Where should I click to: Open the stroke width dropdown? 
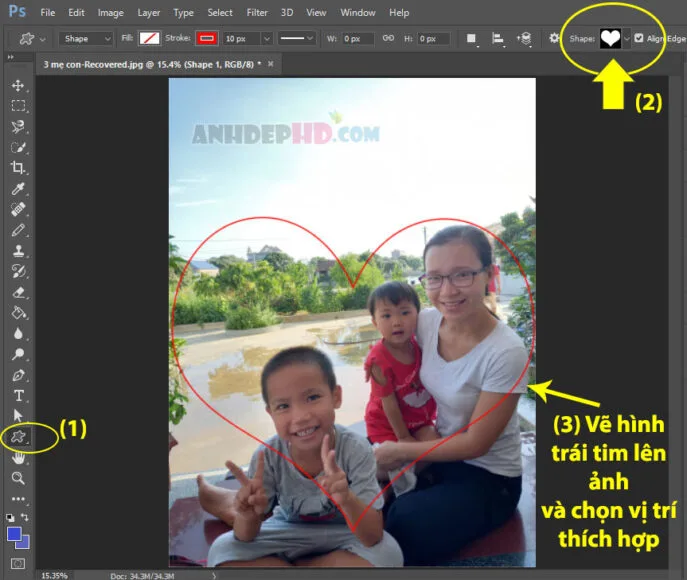tap(266, 39)
